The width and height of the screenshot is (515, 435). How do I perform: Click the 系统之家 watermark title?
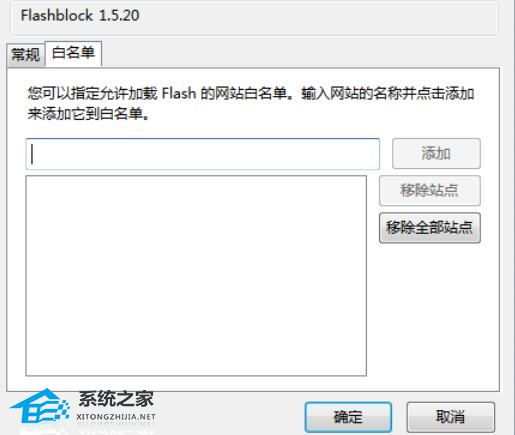116,399
